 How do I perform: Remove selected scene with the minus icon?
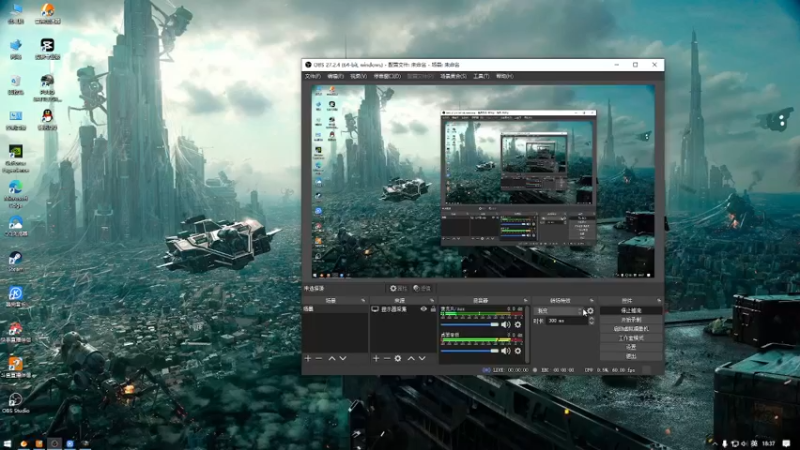(x=319, y=359)
